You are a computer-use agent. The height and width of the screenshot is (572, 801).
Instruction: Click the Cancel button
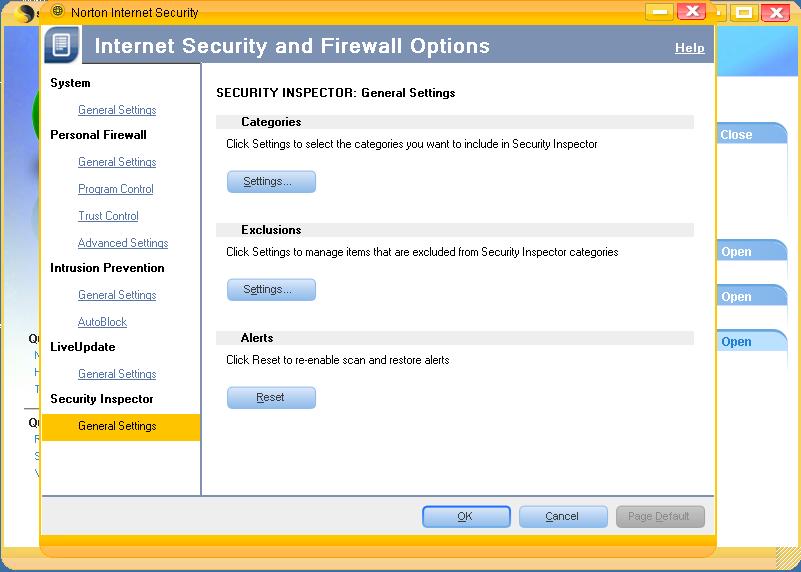(x=563, y=516)
